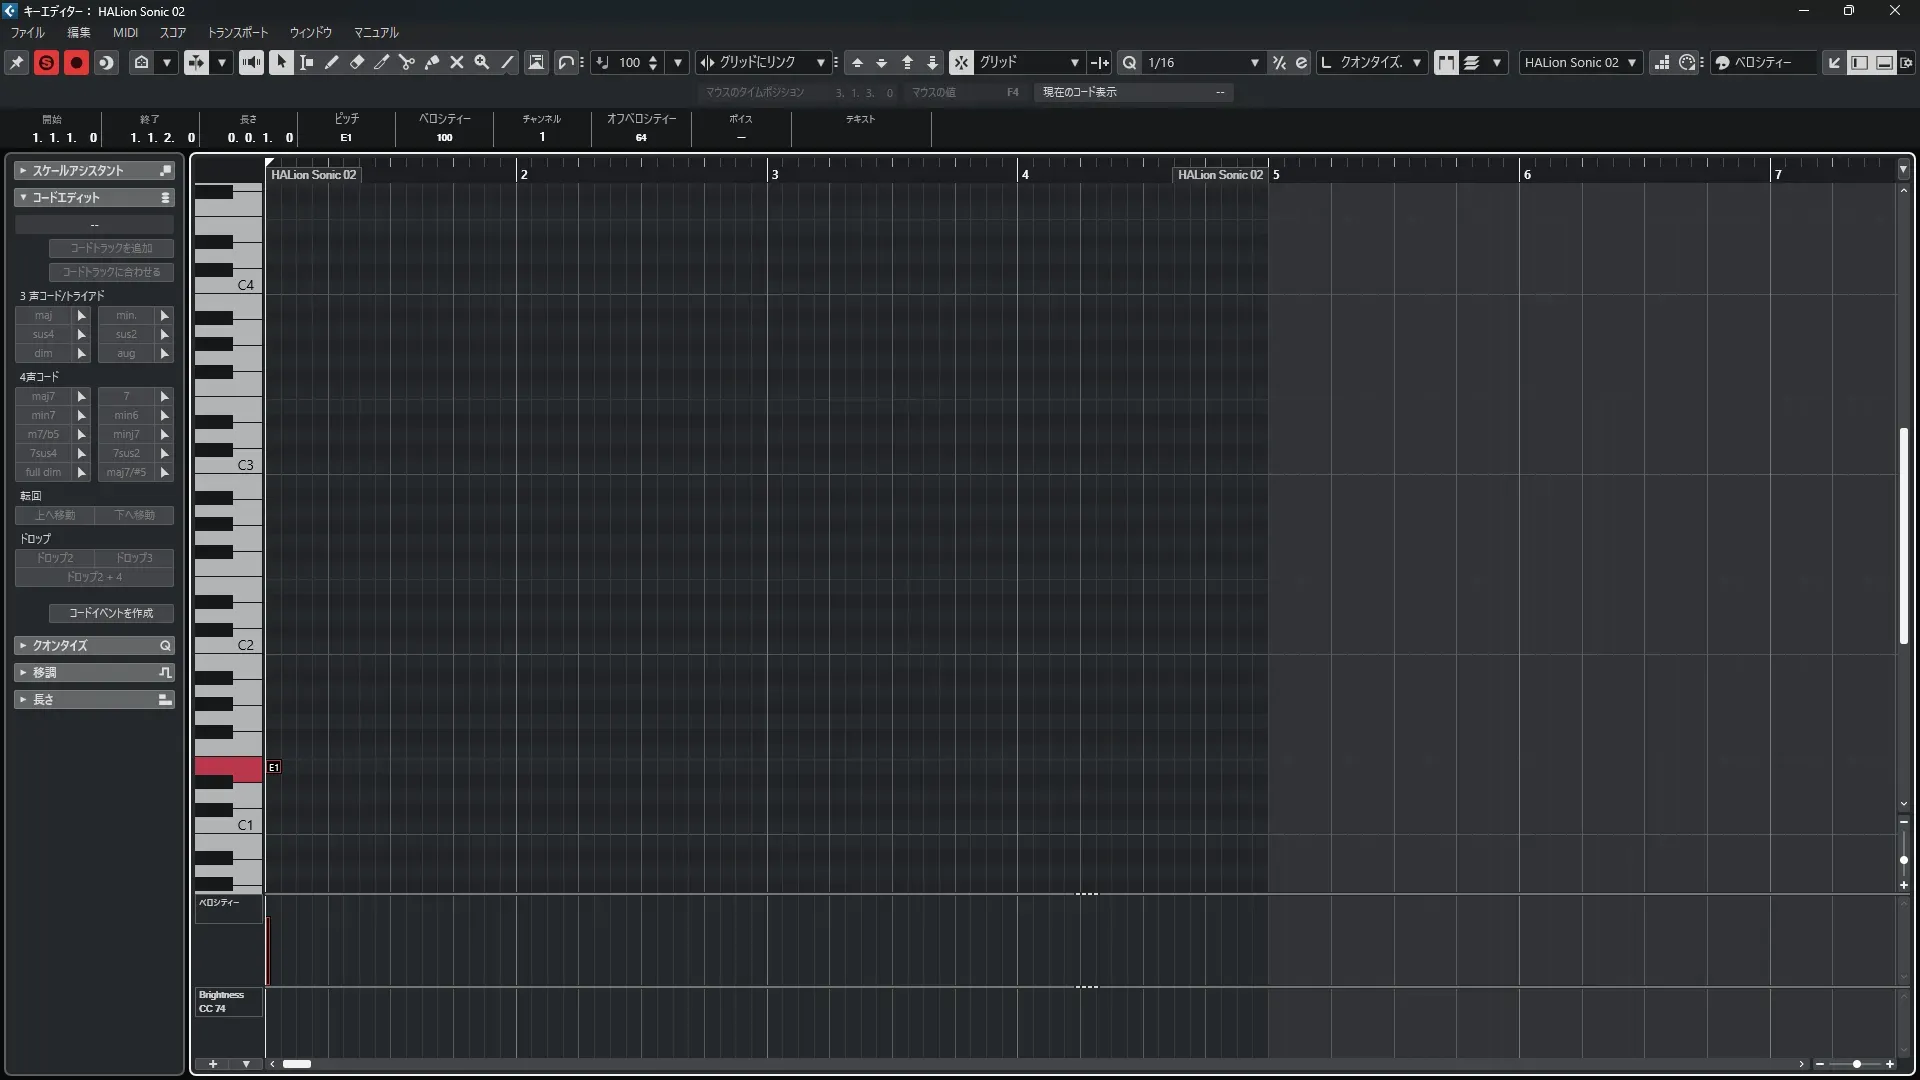Screen dimensions: 1920x1080
Task: Pick the Split scissors tool
Action: click(406, 62)
